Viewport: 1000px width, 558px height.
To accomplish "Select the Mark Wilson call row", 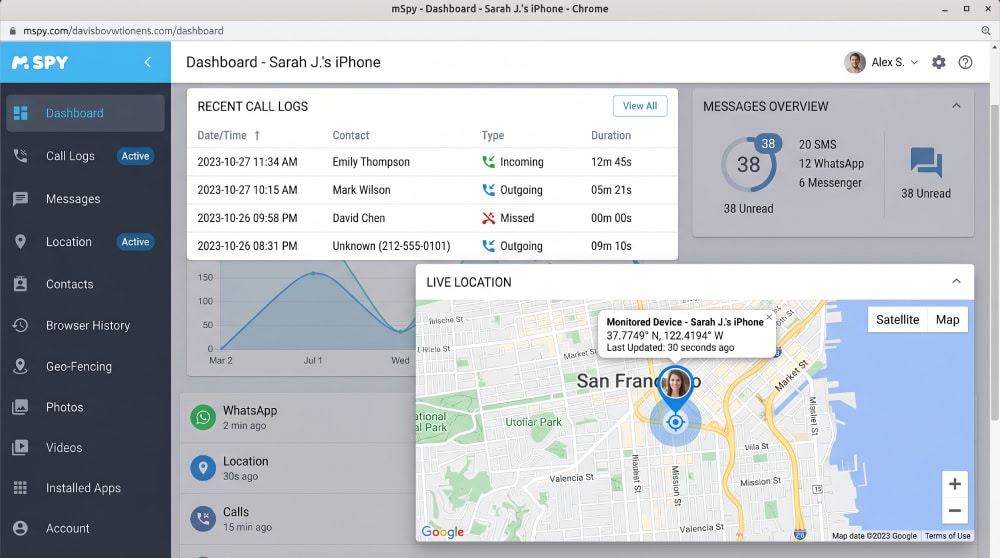I will click(x=432, y=190).
